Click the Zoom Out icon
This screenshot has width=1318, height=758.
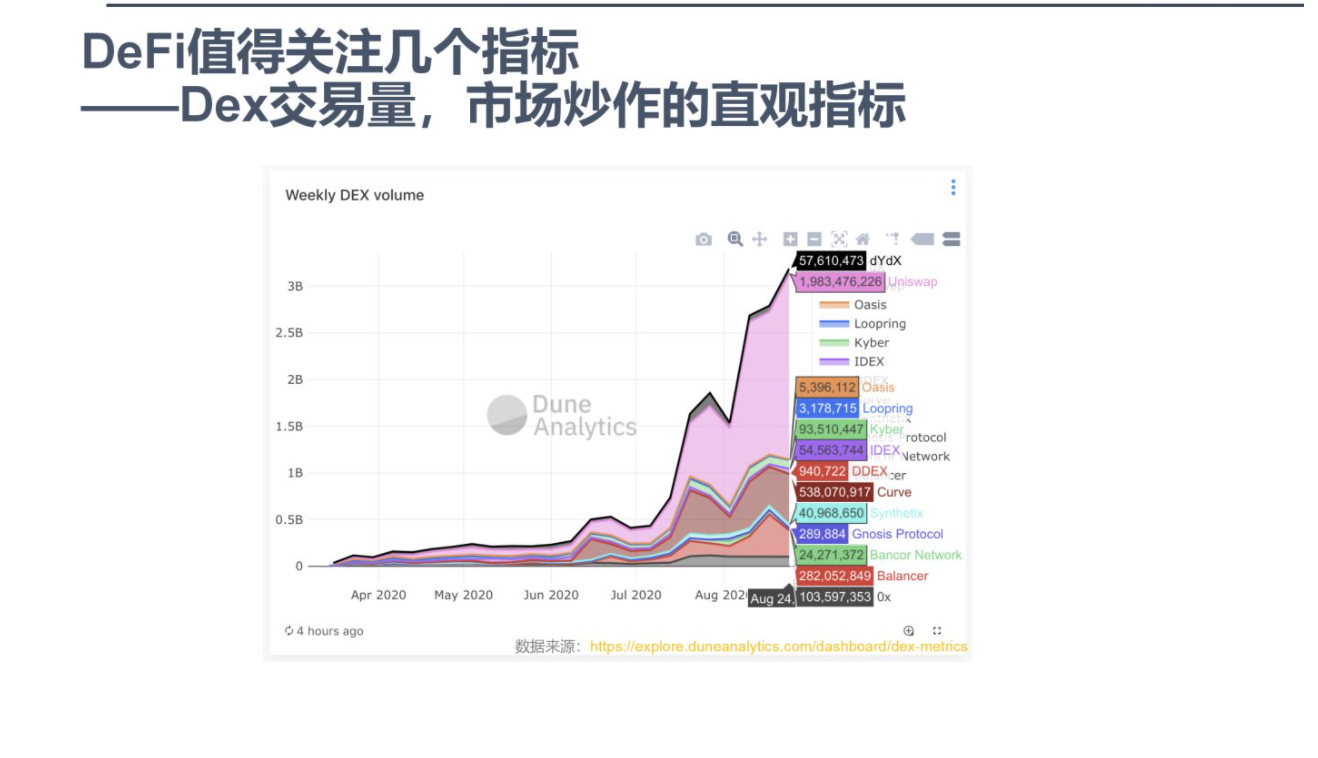pos(812,239)
